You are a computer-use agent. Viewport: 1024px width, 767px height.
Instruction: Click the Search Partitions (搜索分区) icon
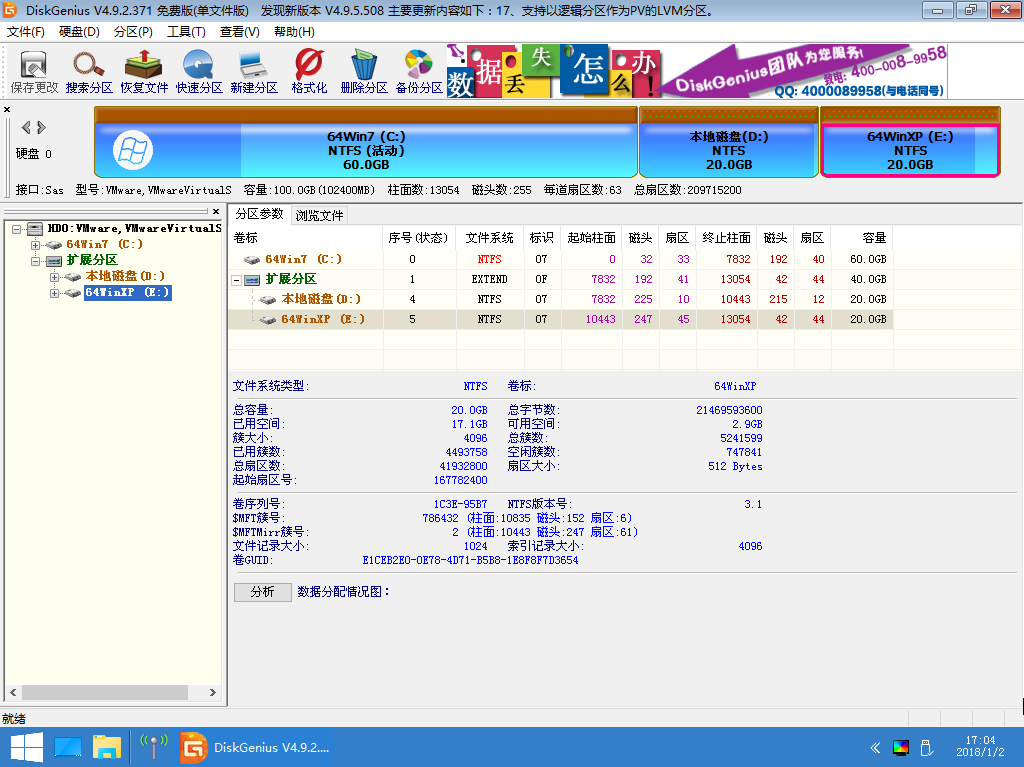89,71
